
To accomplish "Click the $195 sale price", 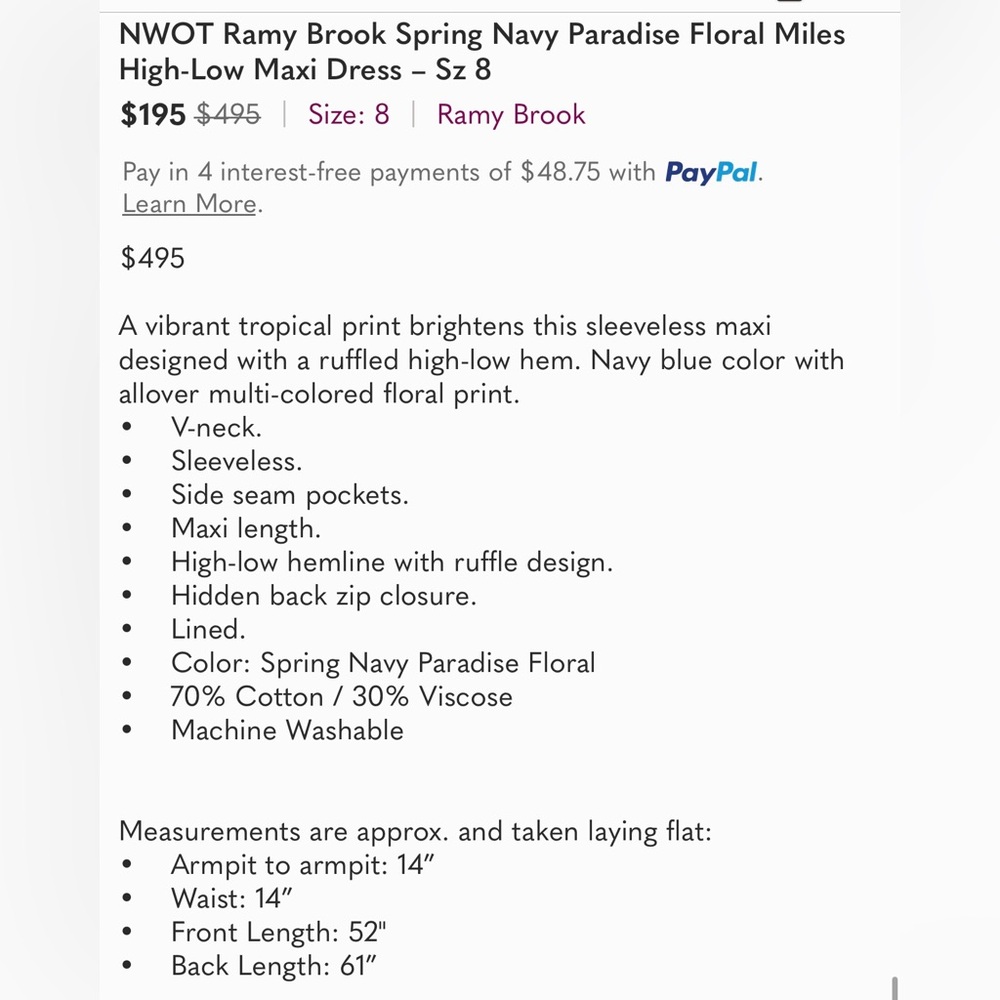I will [x=153, y=115].
